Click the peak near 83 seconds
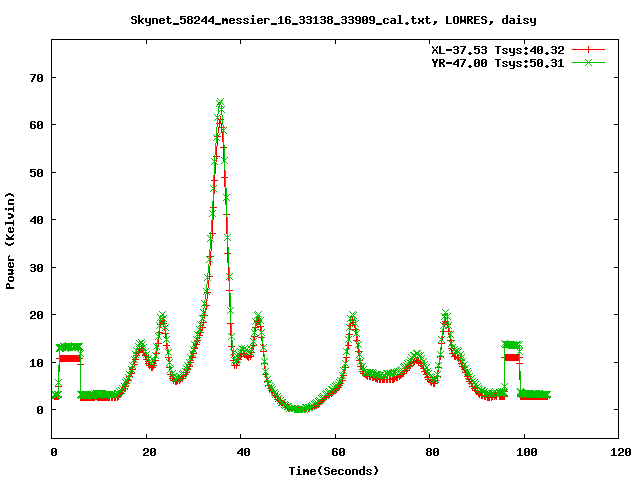640x480 pixels. pos(446,313)
